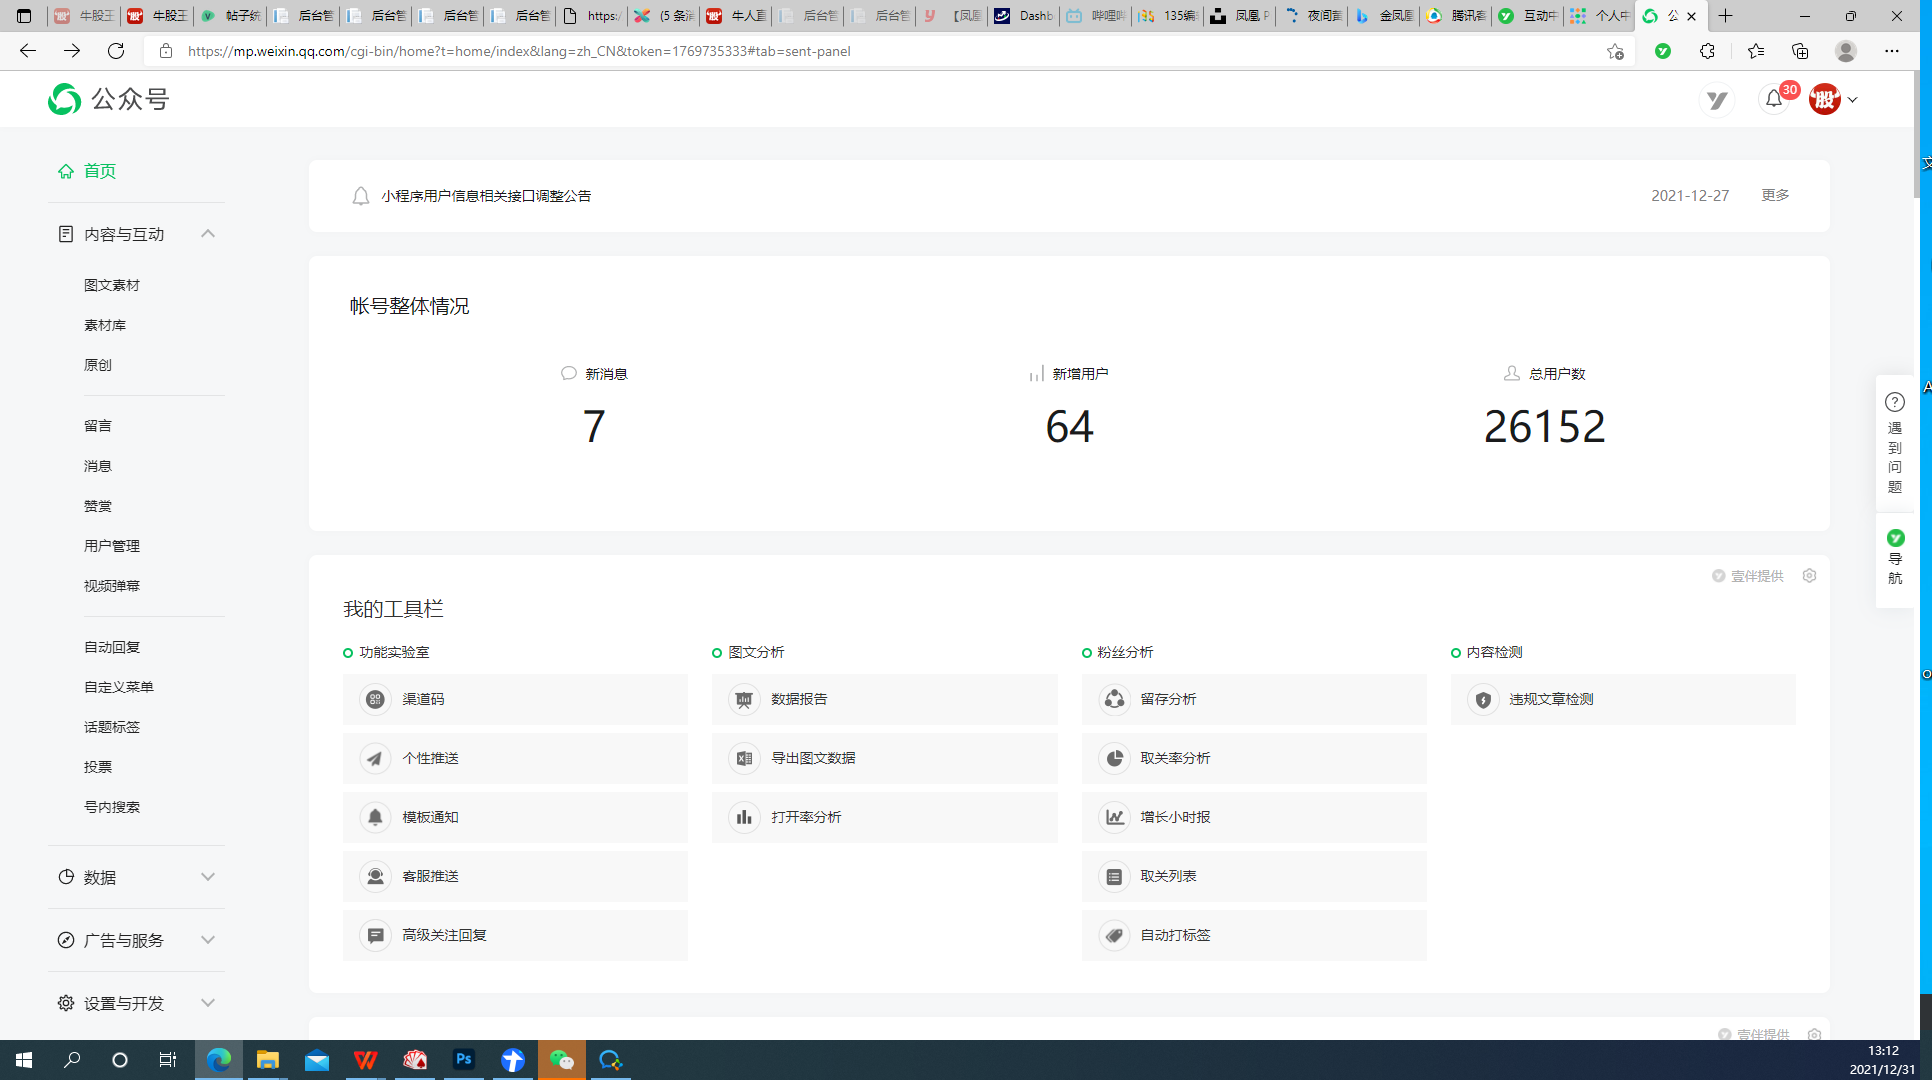This screenshot has height=1080, width=1932.
Task: Select 图文素材 in the sidebar
Action: (x=112, y=285)
